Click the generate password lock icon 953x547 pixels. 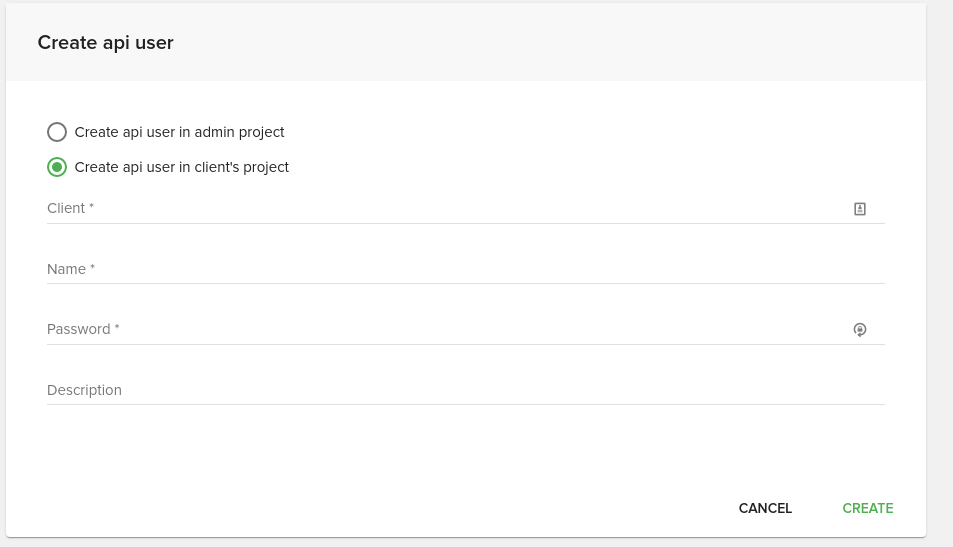coord(860,329)
